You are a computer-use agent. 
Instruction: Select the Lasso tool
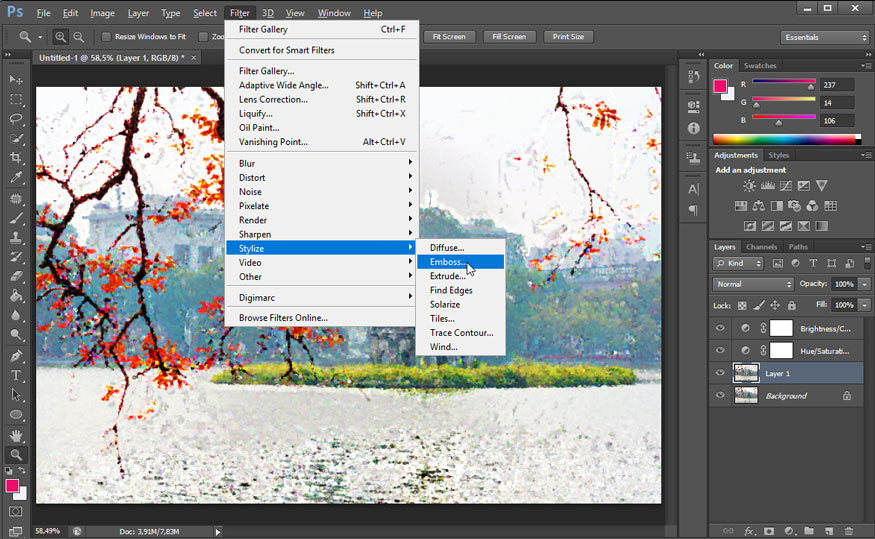[16, 118]
